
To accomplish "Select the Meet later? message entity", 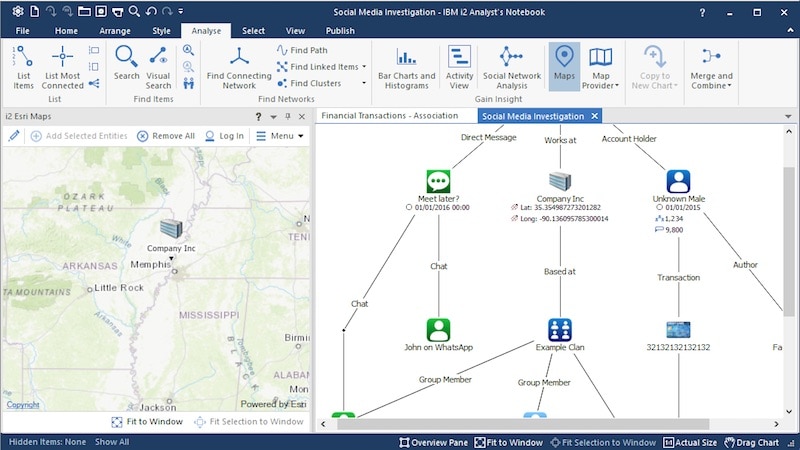I will pyautogui.click(x=438, y=182).
